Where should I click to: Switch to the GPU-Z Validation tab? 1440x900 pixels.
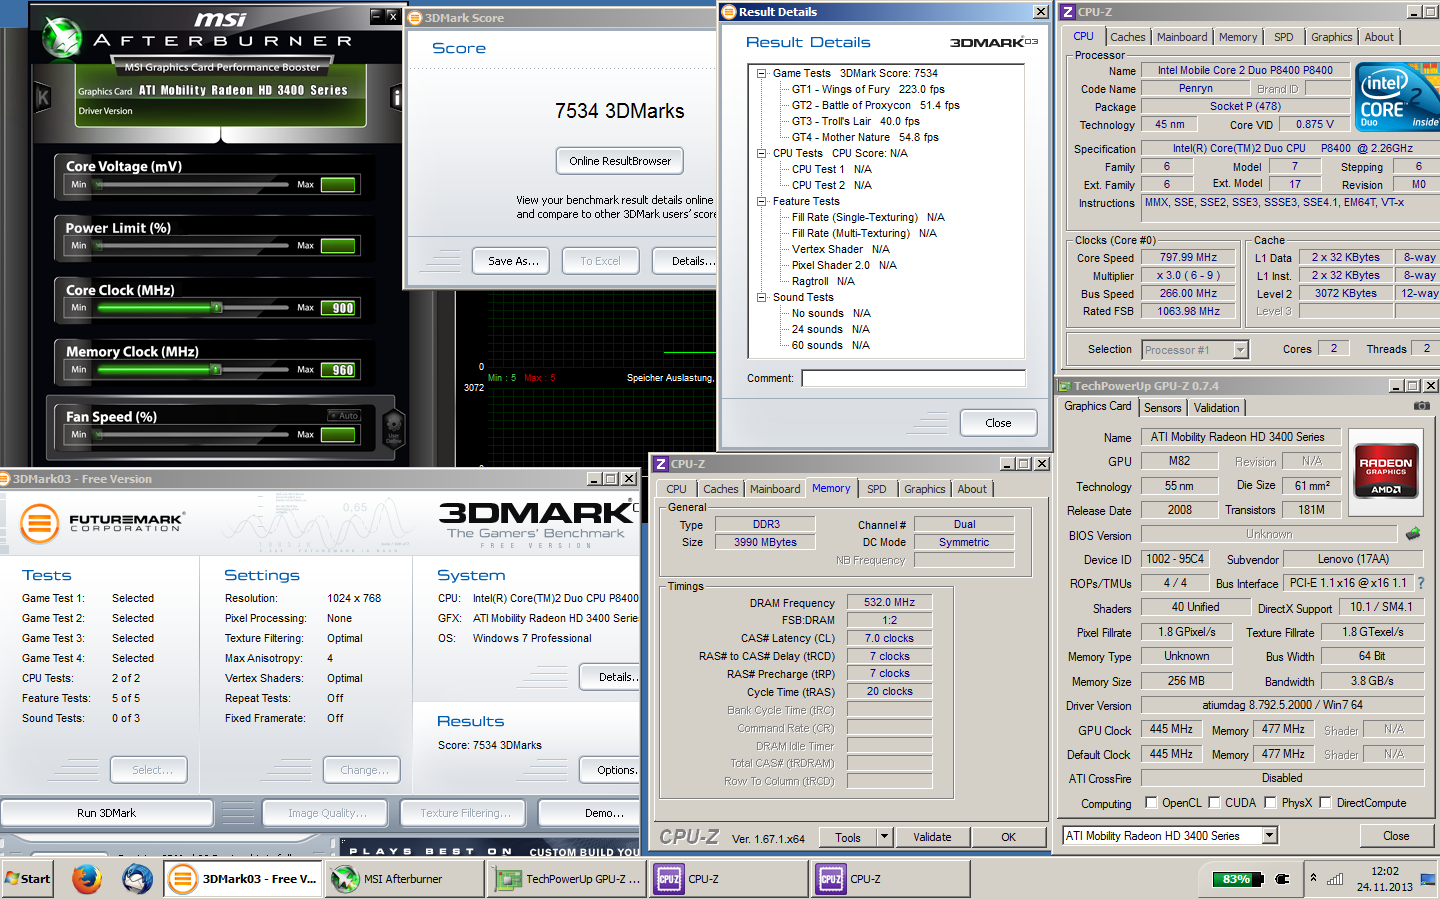1217,408
